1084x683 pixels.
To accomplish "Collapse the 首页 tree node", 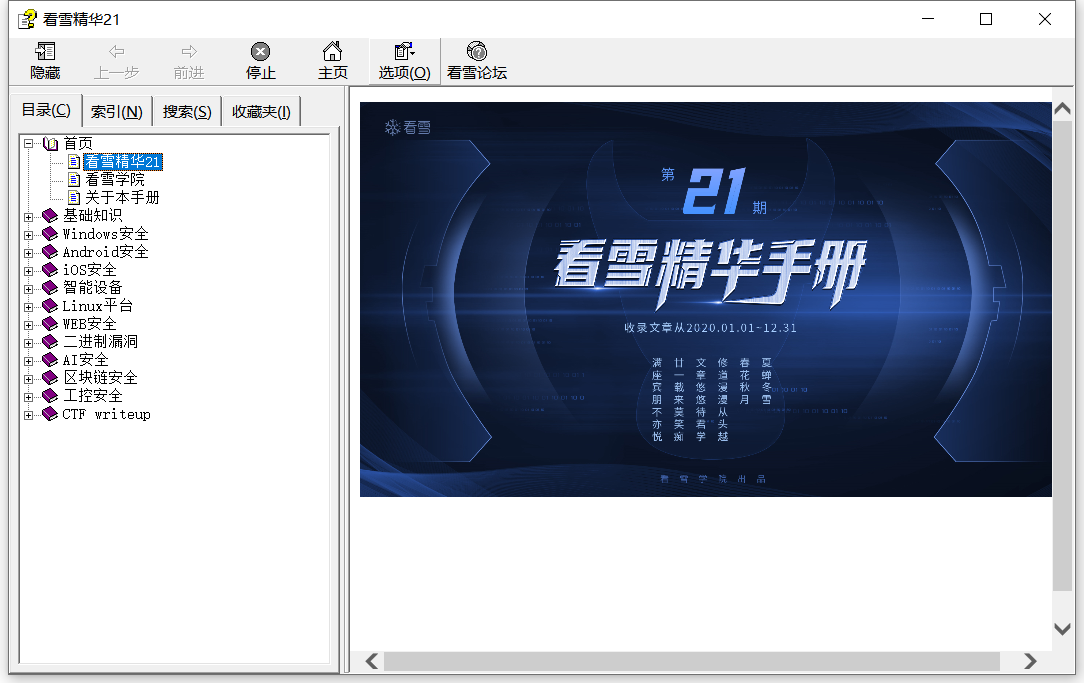I will click(x=28, y=144).
